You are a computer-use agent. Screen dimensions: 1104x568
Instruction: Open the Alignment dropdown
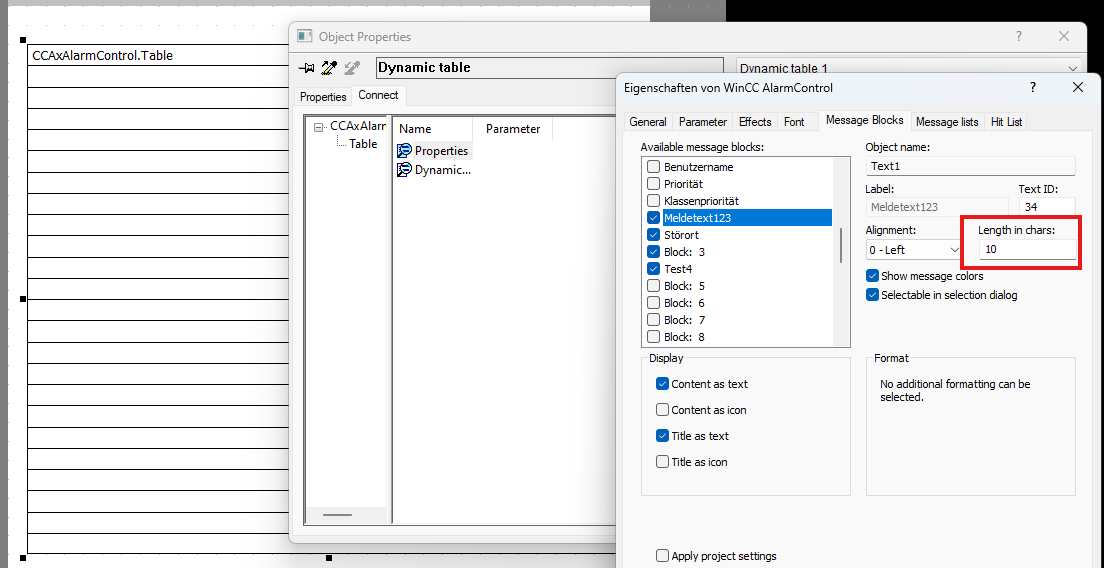(954, 250)
